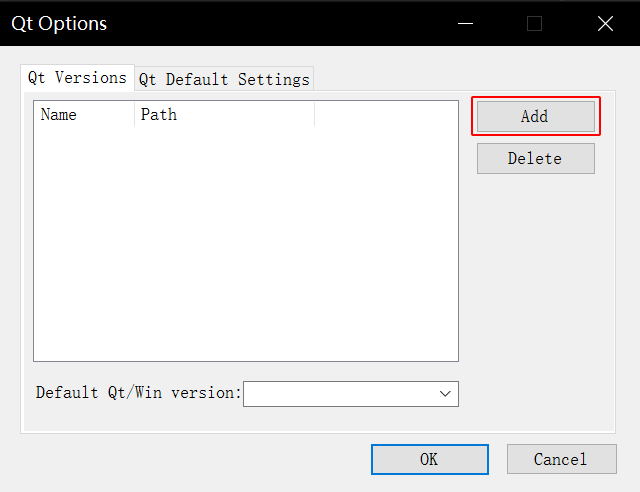Image resolution: width=640 pixels, height=492 pixels.
Task: Click the chevron arrow of the version dropdown
Action: pyautogui.click(x=445, y=394)
